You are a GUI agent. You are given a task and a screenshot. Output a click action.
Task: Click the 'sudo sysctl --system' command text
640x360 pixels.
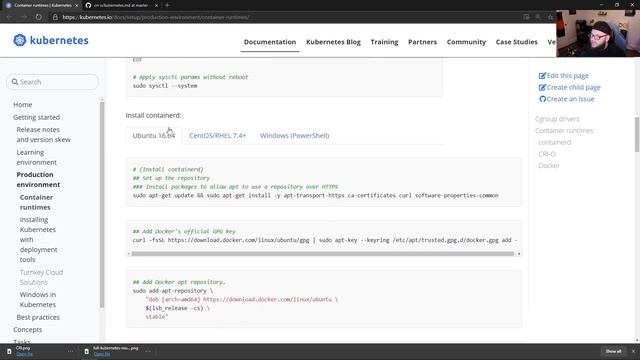coord(165,86)
